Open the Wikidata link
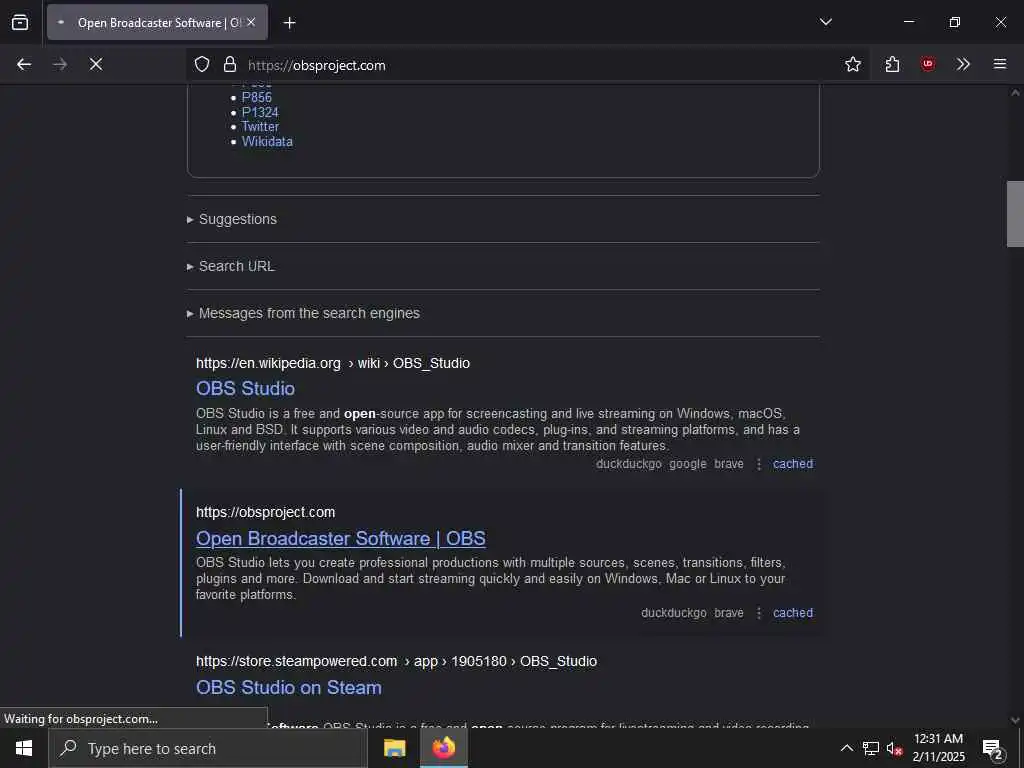 [267, 142]
